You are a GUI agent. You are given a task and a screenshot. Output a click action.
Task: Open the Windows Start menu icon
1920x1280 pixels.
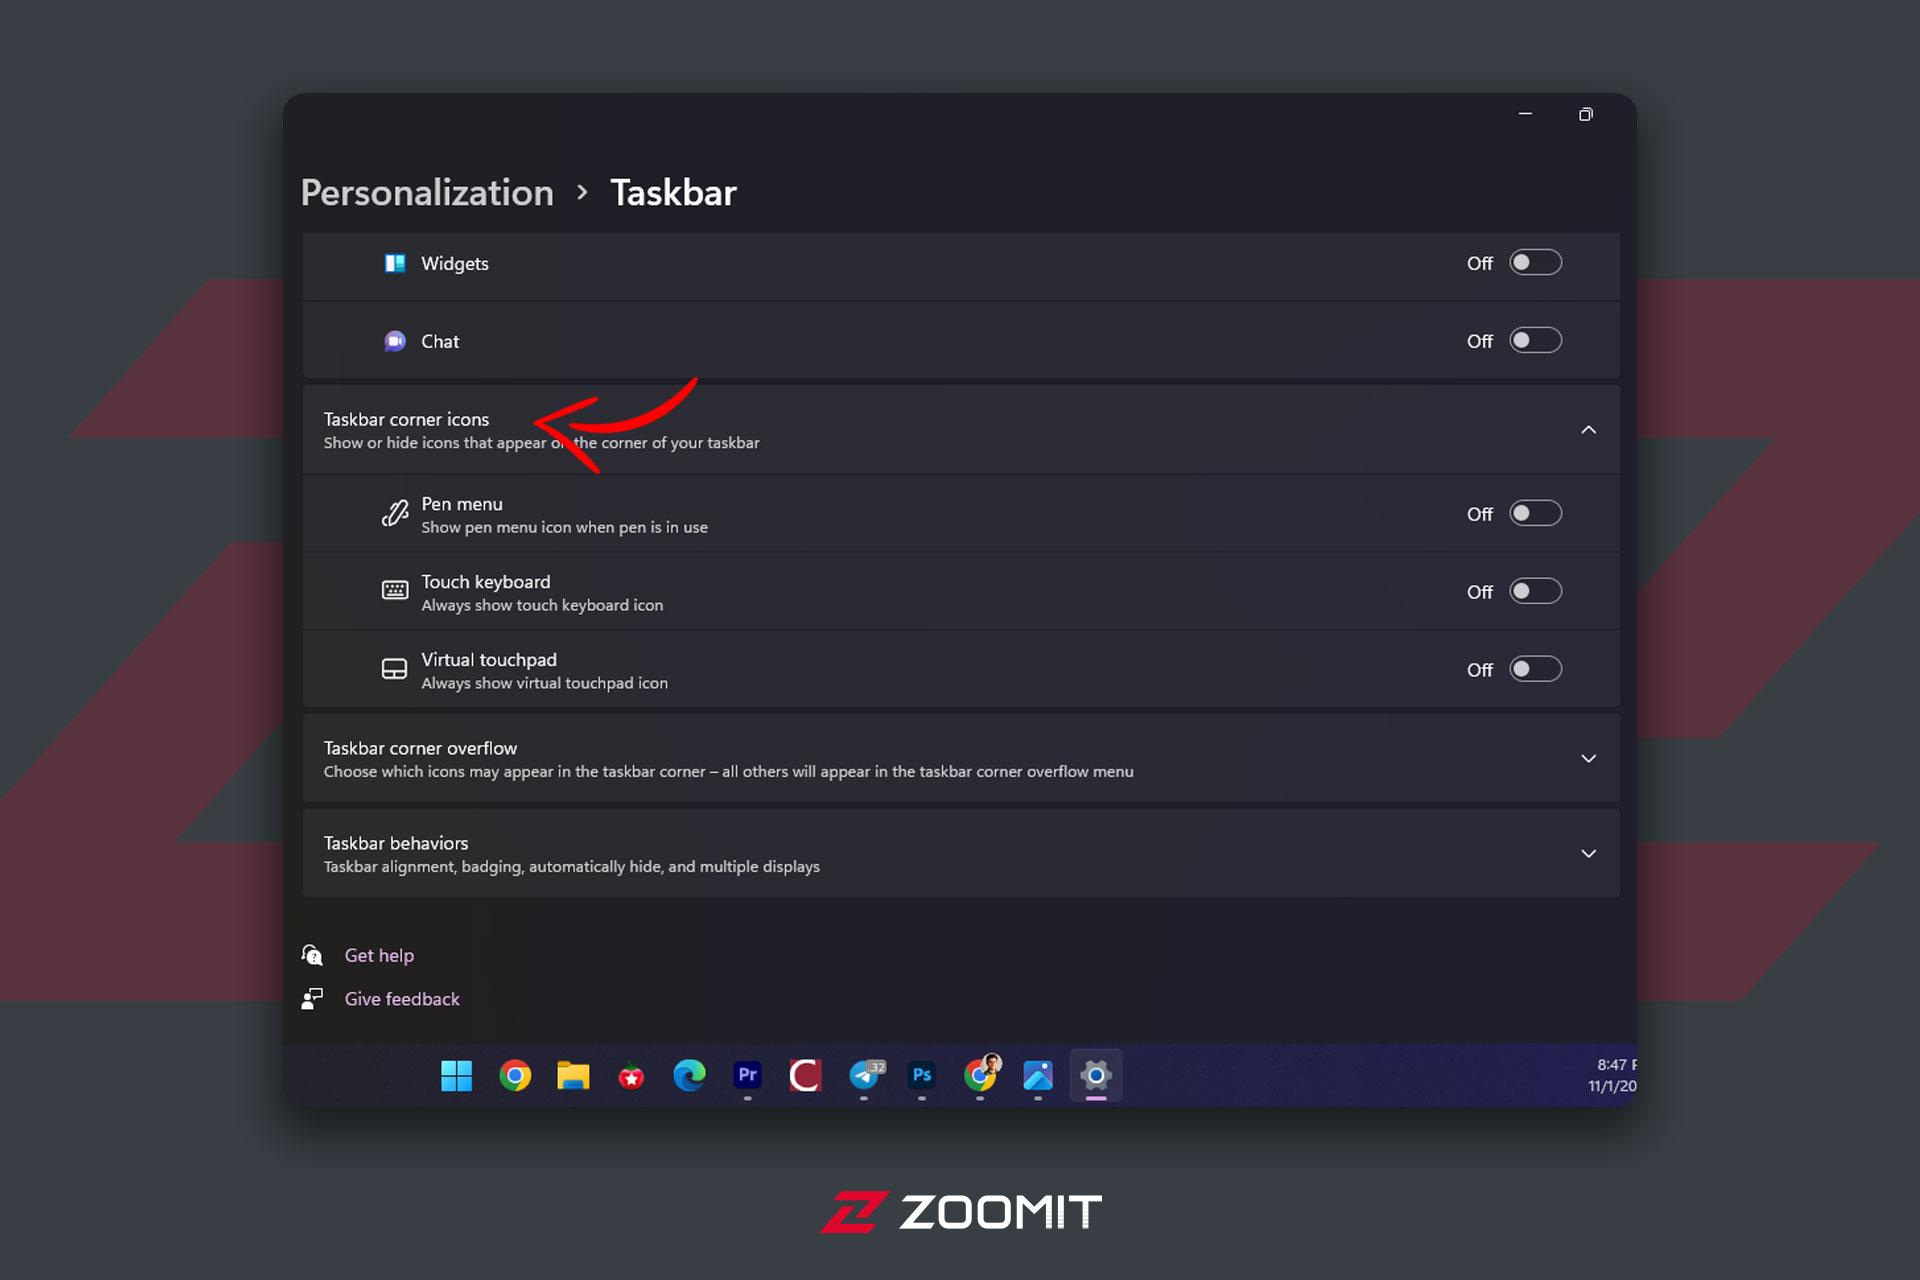pos(456,1076)
